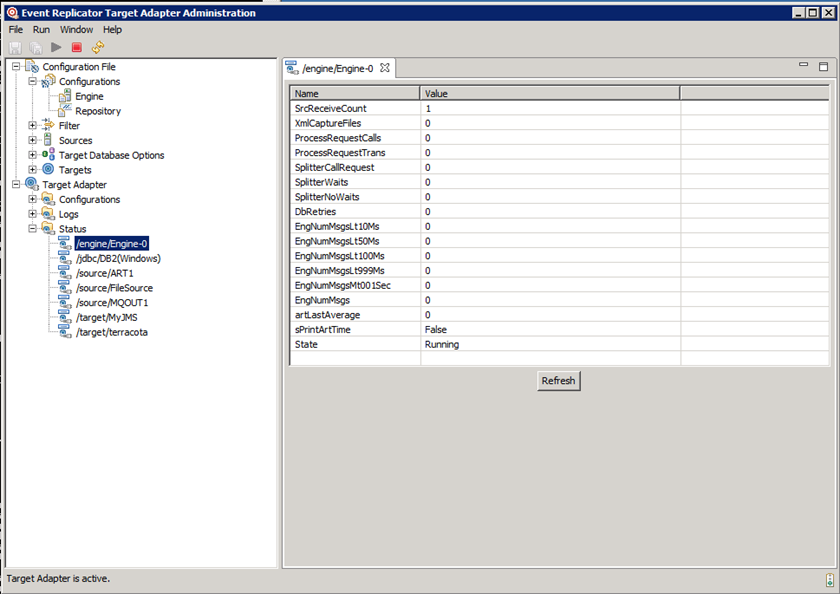The image size is (840, 594).
Task: Open the Run menu
Action: coord(41,30)
